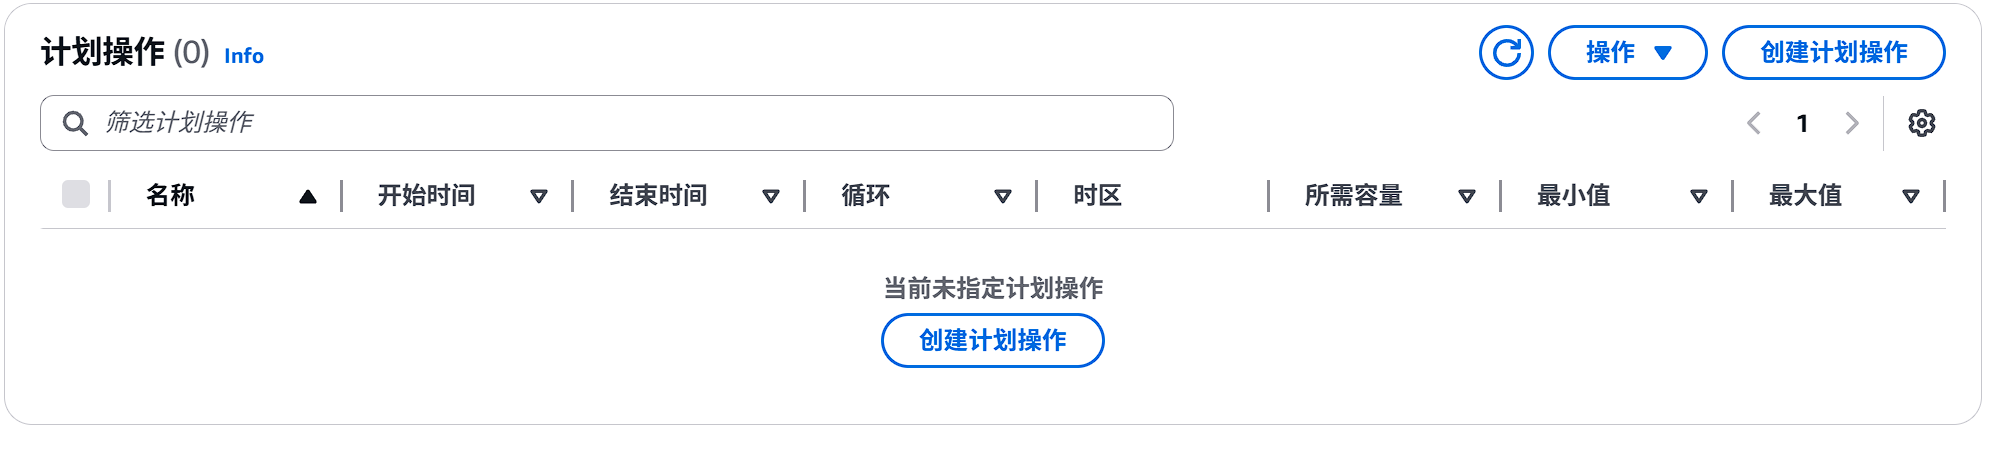Sort by 最大值 column arrow
This screenshot has height=455, width=1998.
click(1911, 197)
